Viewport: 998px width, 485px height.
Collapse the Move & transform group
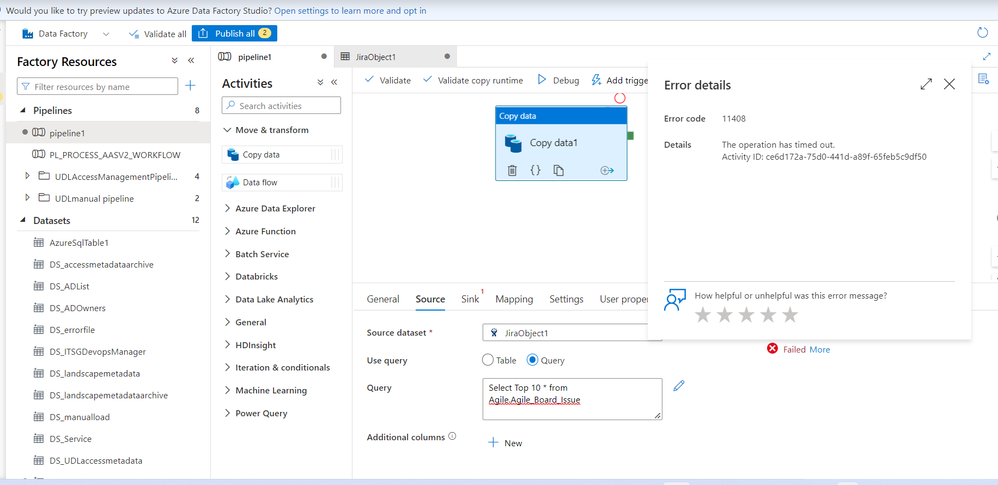coord(227,130)
